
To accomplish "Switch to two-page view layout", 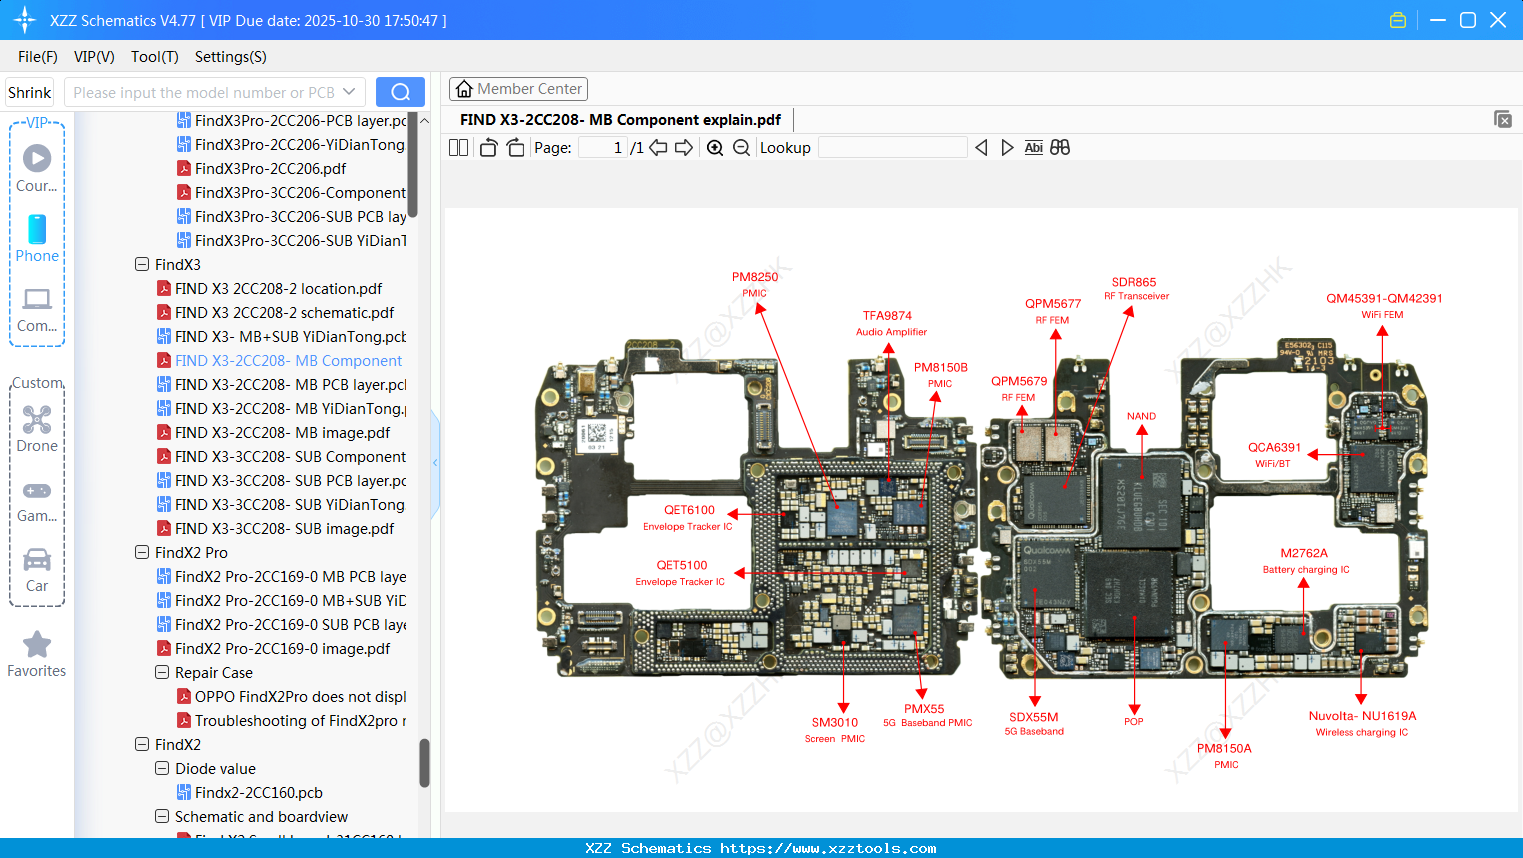I will pyautogui.click(x=458, y=146).
